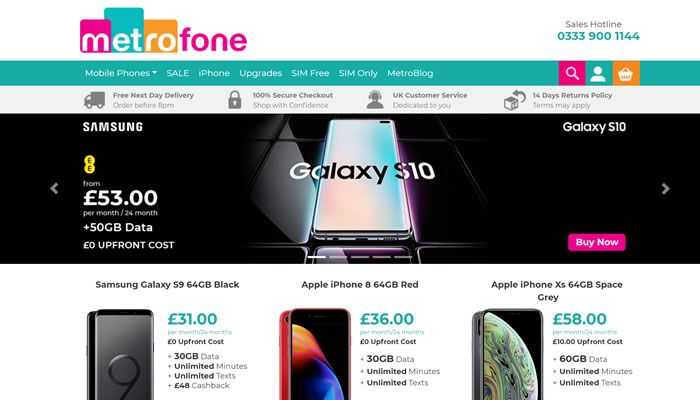This screenshot has height=400, width=700.
Task: Open the SALE menu item
Action: 178,73
